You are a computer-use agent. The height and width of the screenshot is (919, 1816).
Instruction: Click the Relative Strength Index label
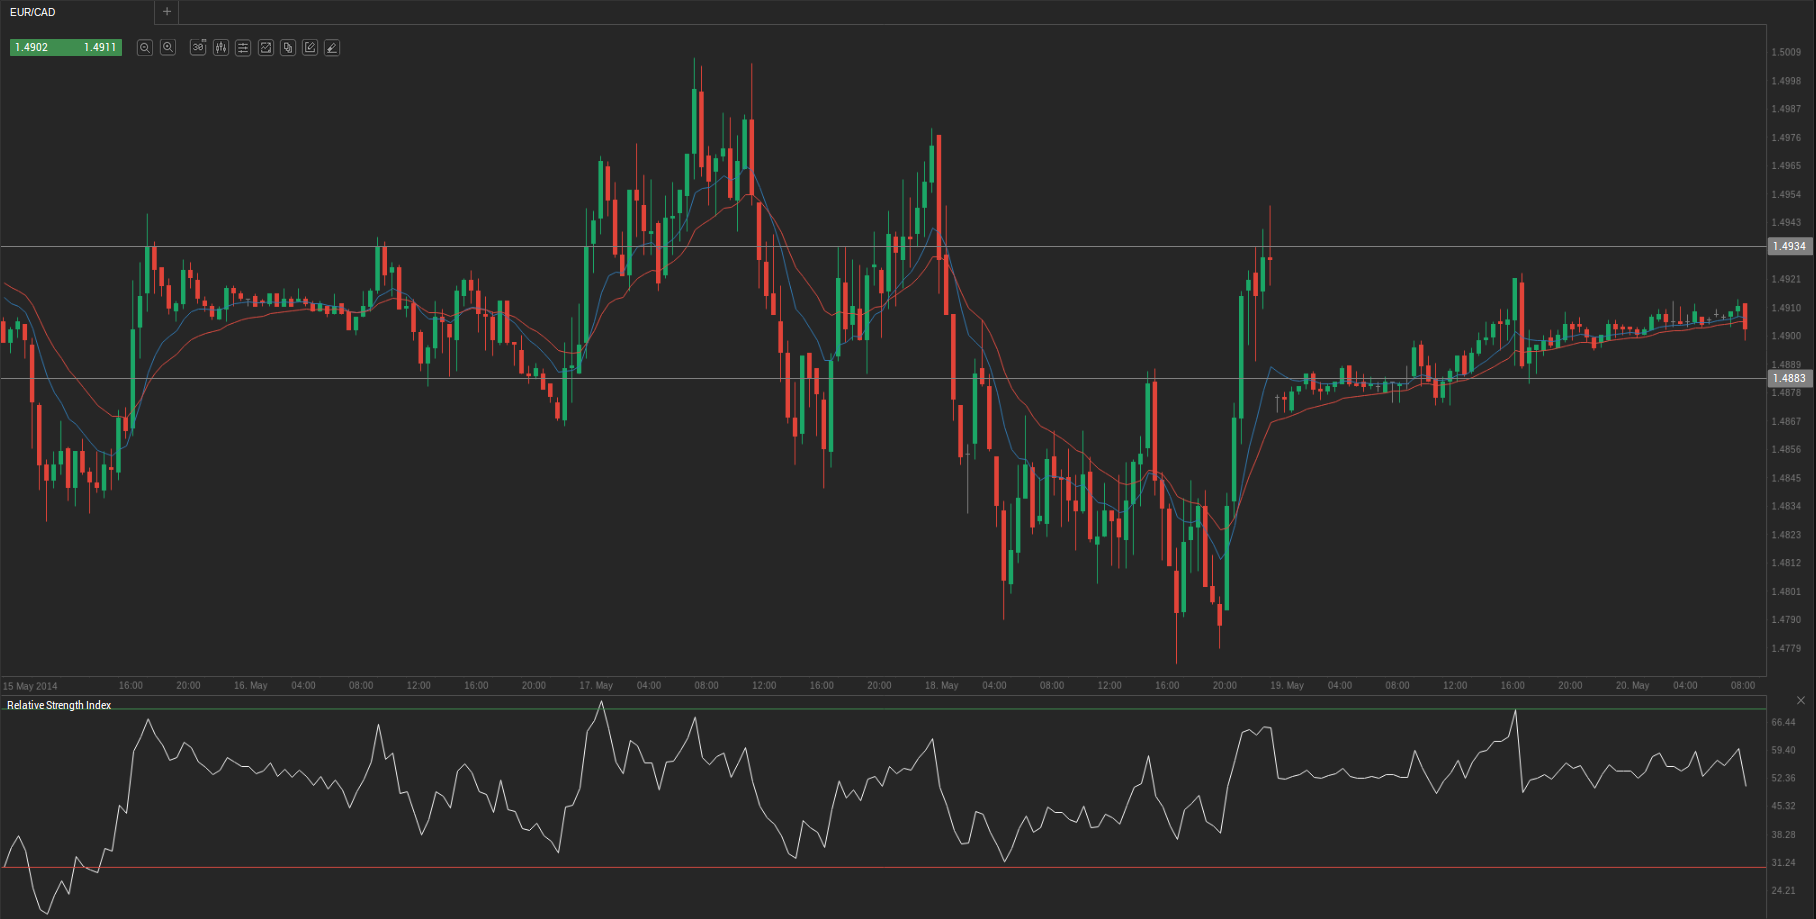59,705
